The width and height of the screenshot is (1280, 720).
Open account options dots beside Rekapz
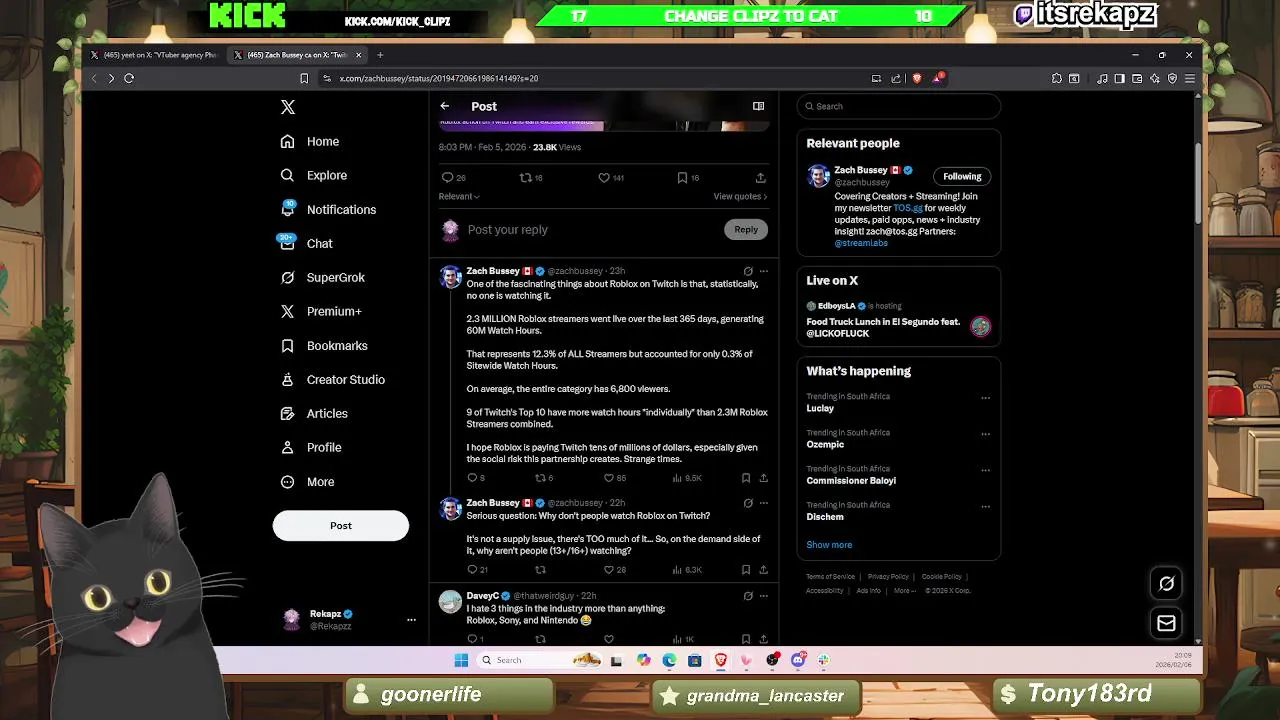[411, 620]
